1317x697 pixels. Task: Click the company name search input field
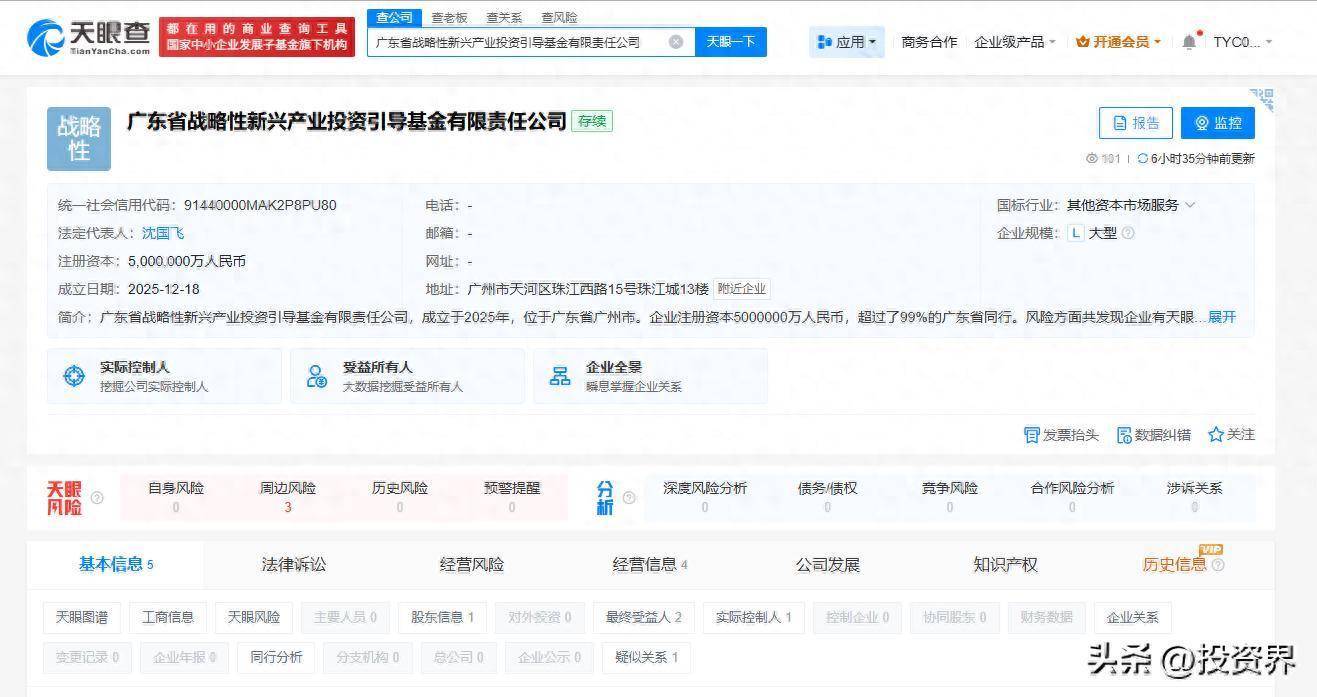tap(515, 42)
